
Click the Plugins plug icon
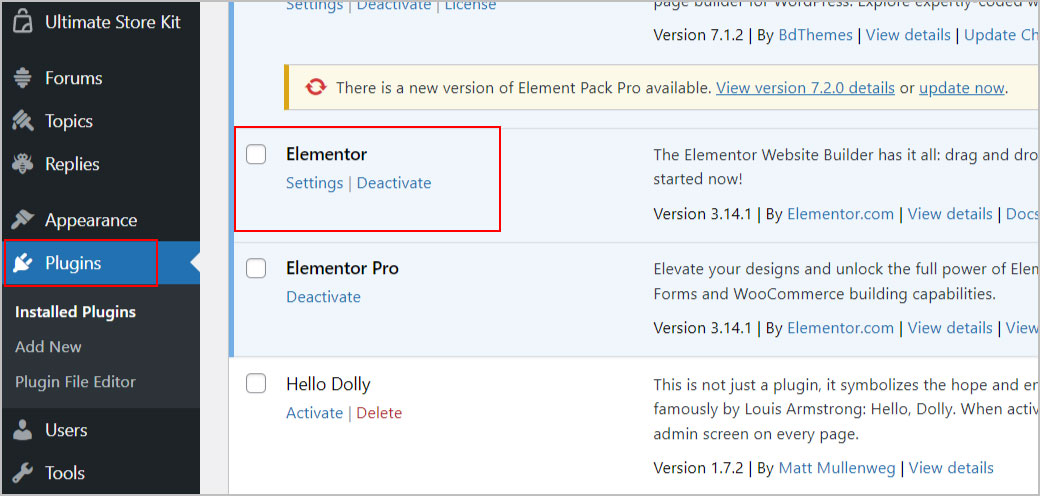coord(22,264)
